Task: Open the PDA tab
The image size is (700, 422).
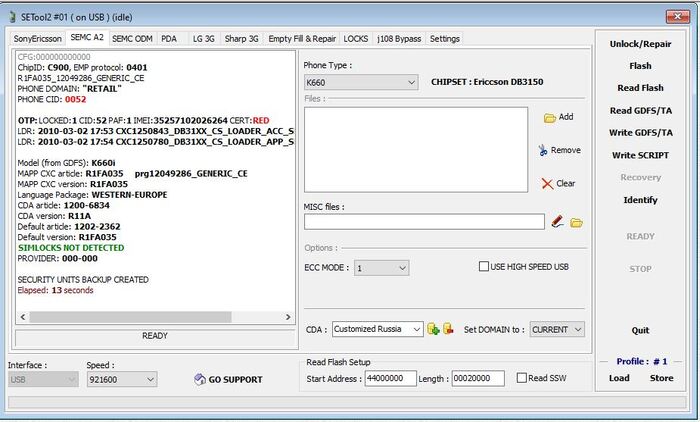Action: (x=169, y=39)
